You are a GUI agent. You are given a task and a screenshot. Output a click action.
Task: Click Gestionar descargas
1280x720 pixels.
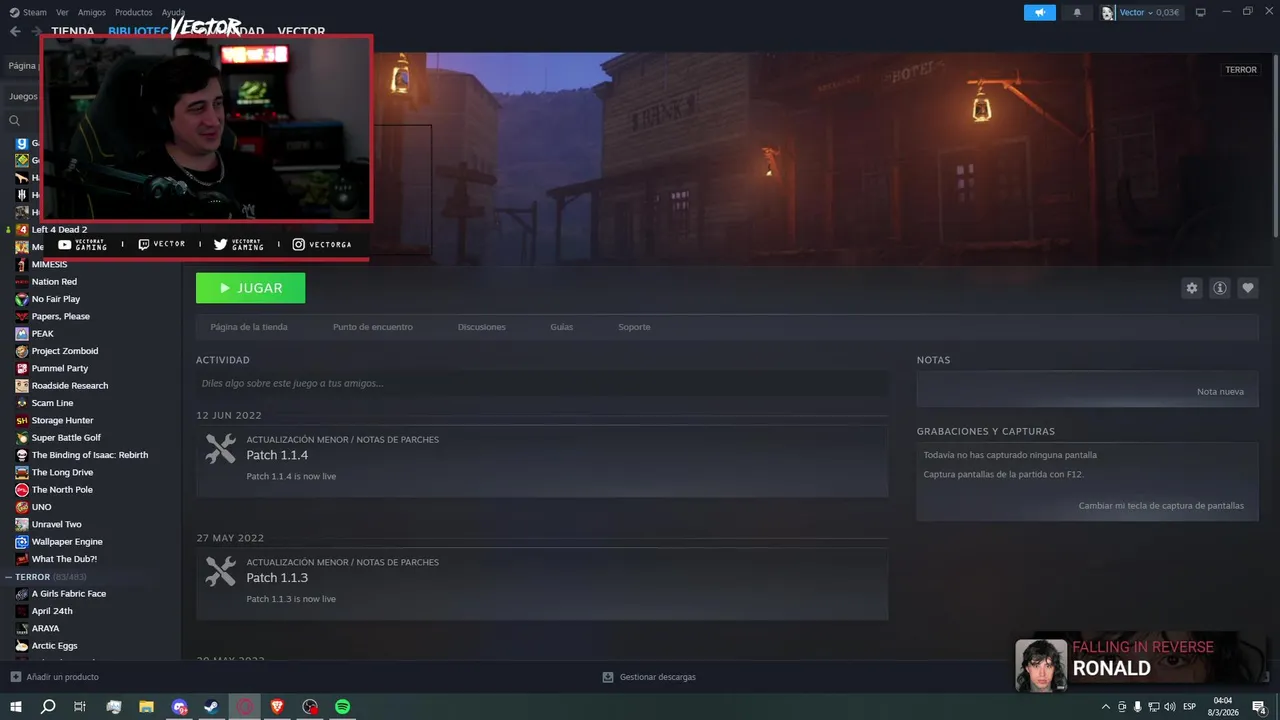tap(657, 677)
